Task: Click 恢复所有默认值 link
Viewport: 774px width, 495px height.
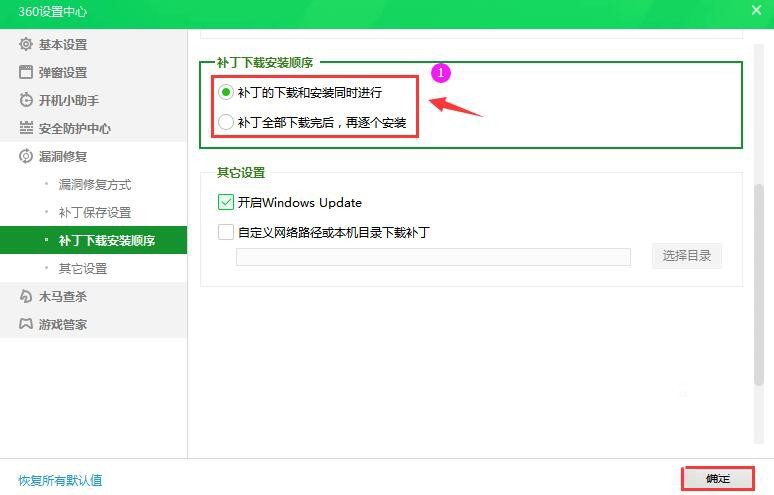Action: click(x=60, y=480)
